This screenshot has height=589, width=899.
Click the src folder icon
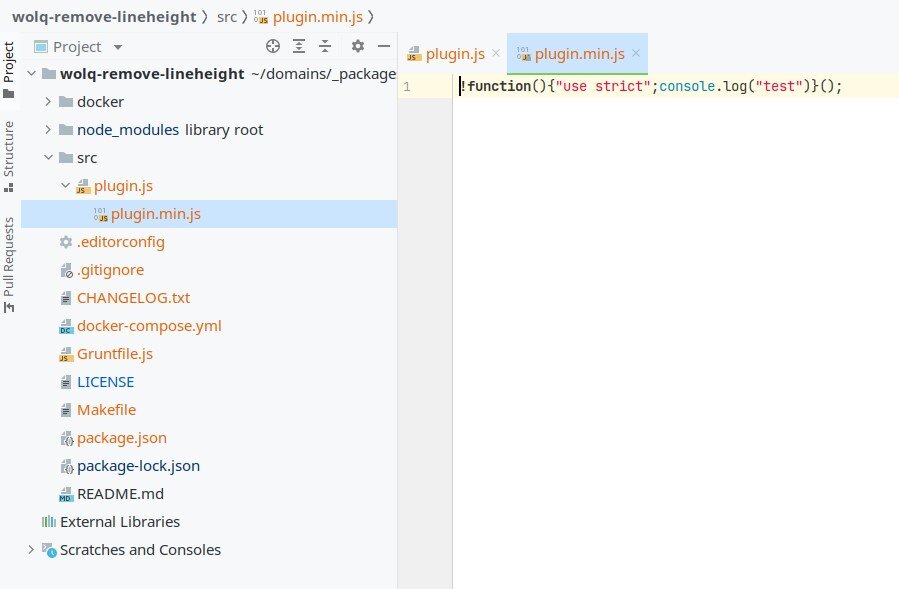coord(66,158)
